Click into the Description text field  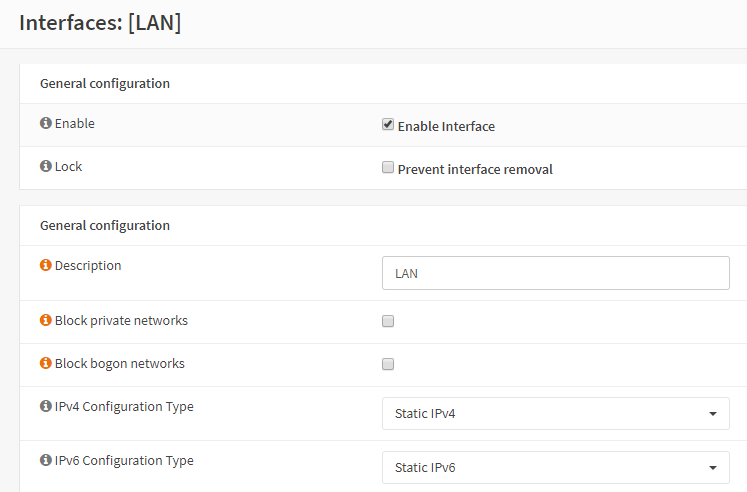[x=555, y=273]
